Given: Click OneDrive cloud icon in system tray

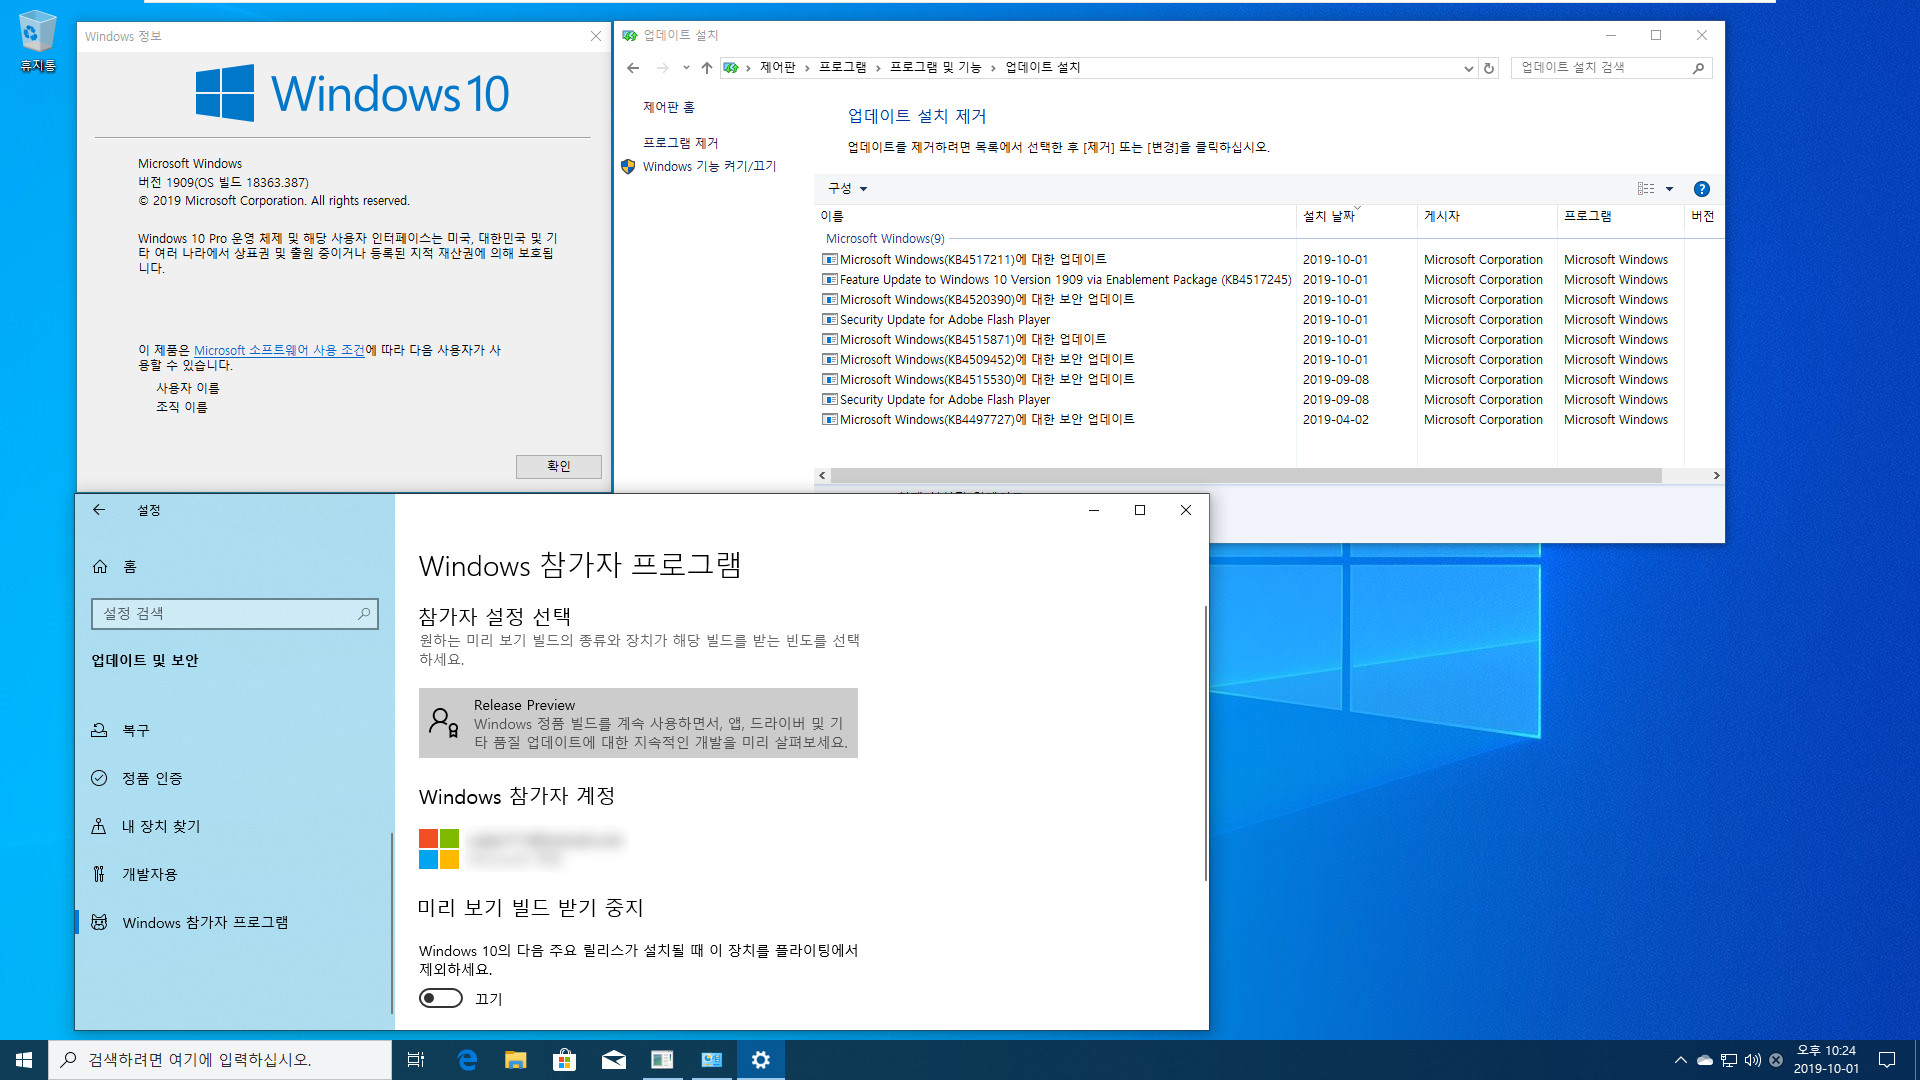Looking at the screenshot, I should coord(1705,1060).
